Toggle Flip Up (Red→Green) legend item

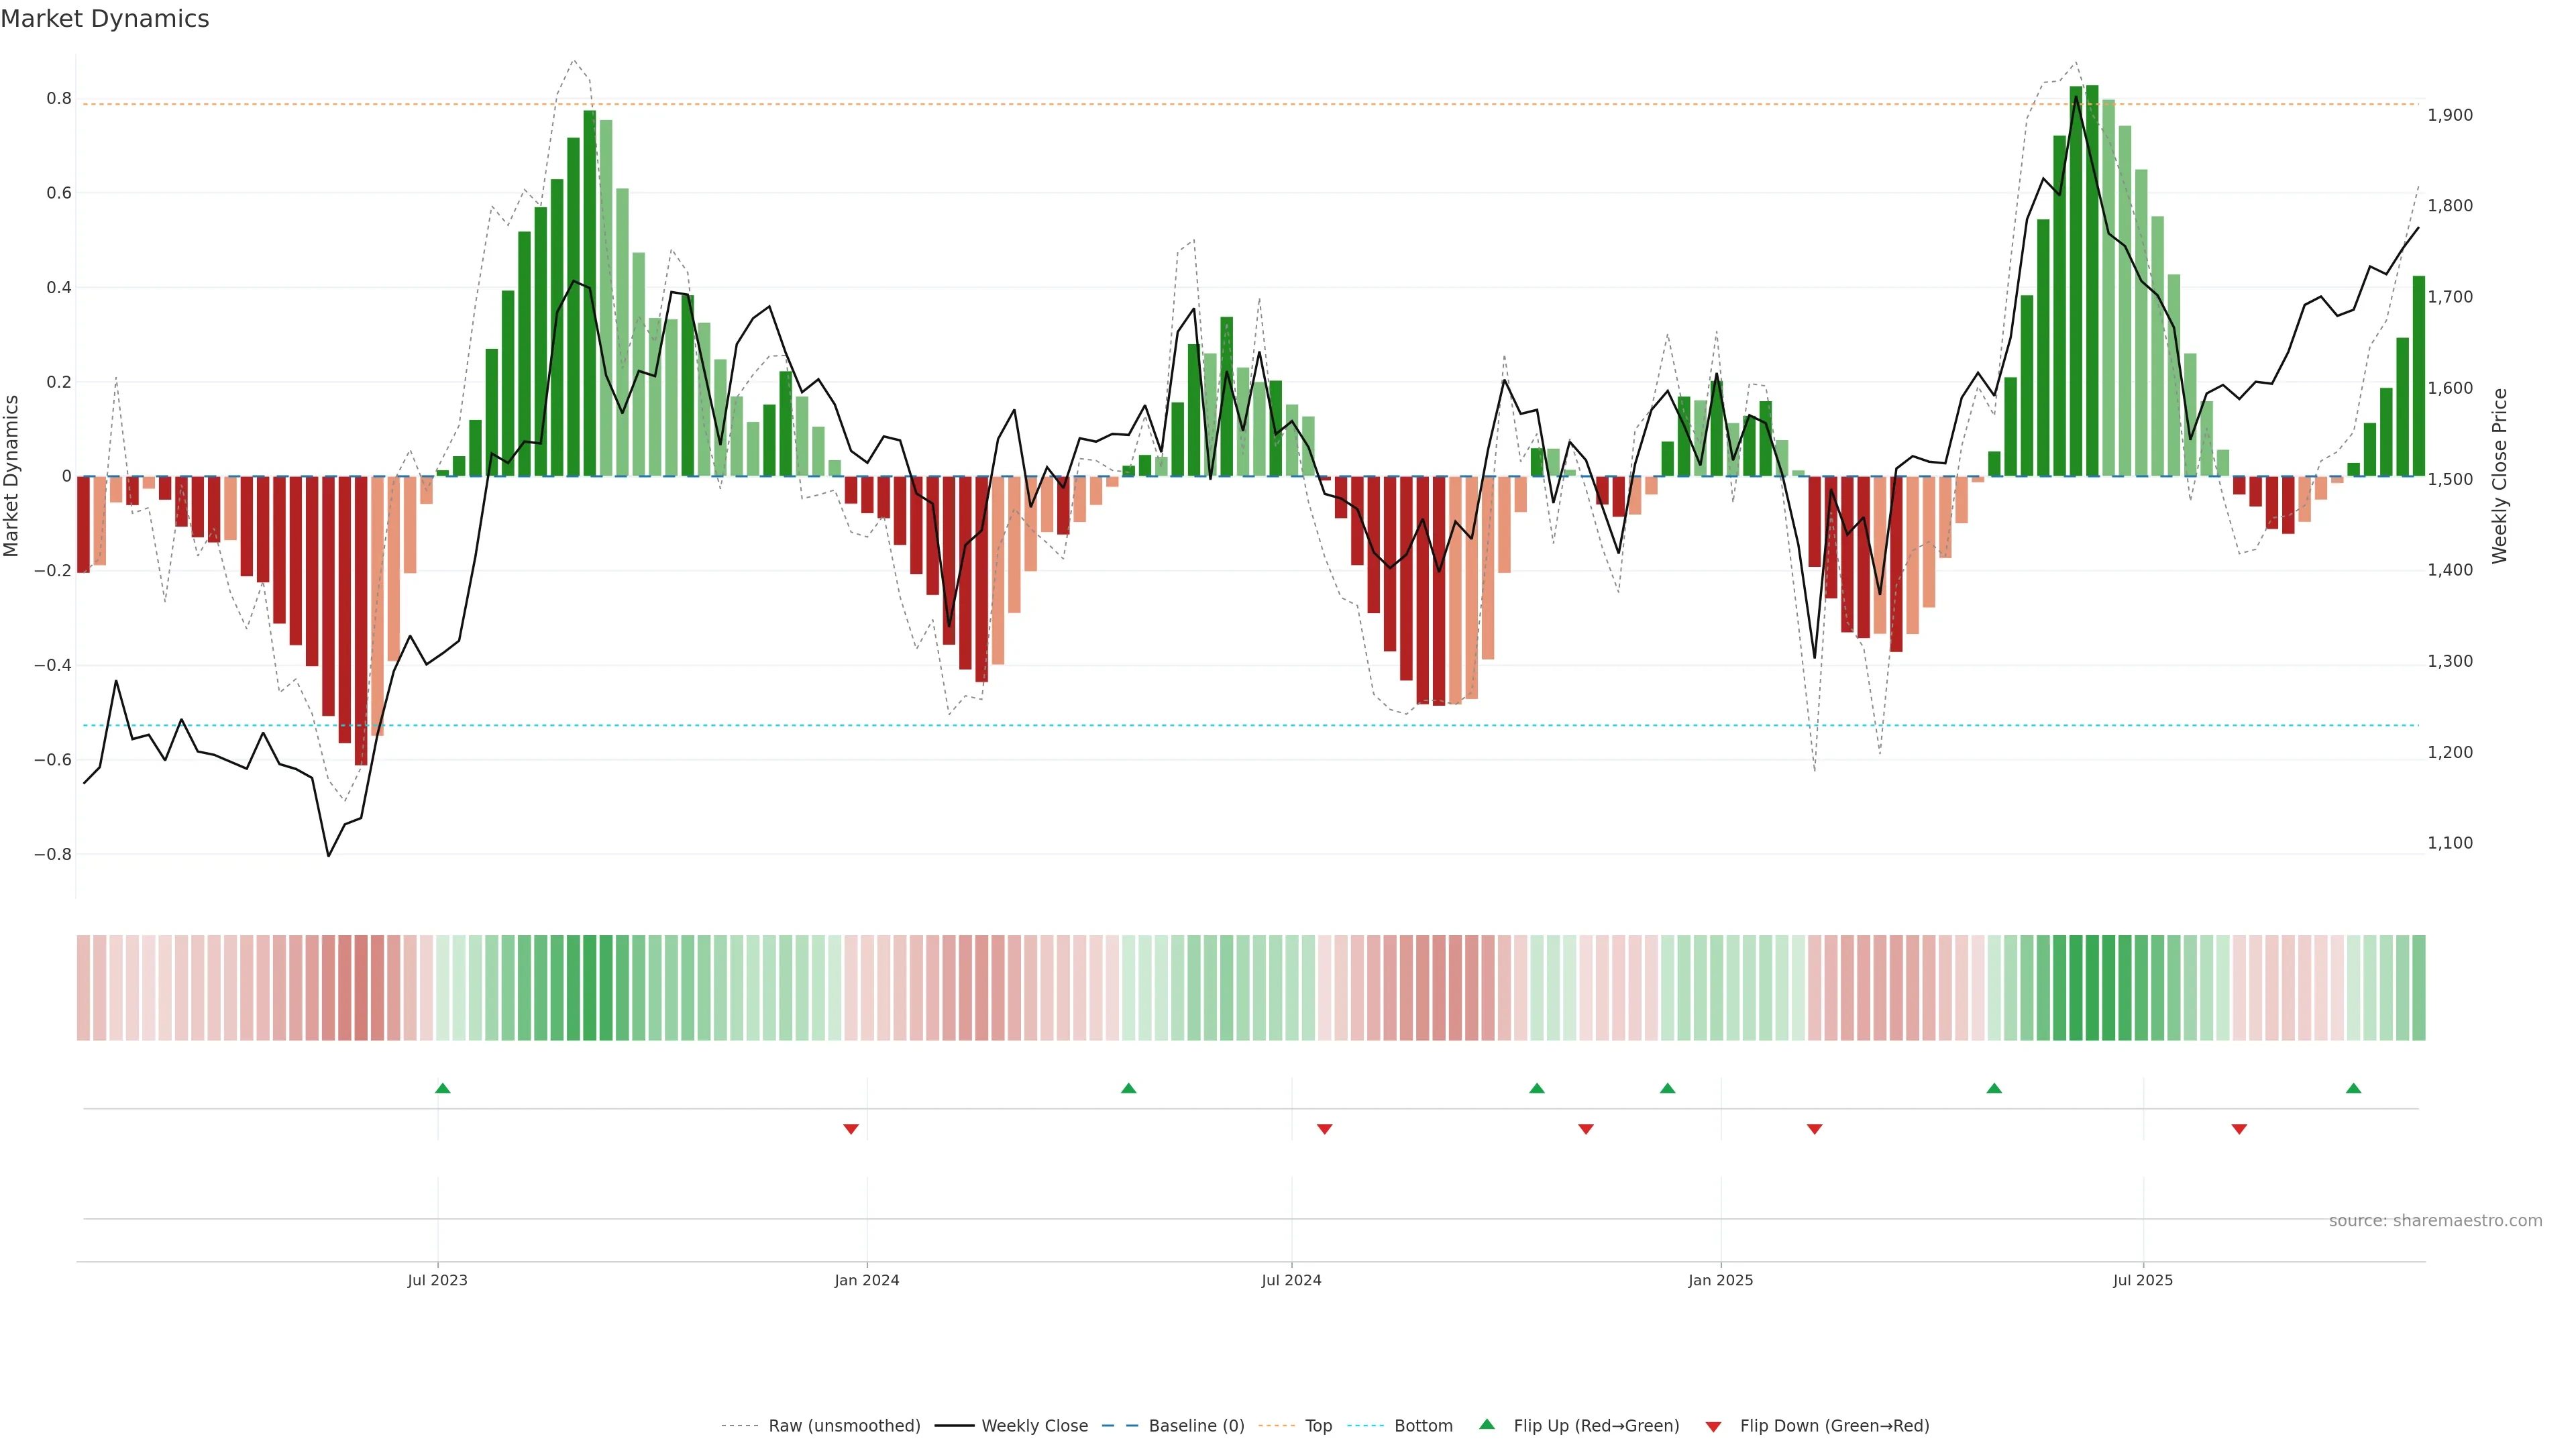pos(1596,1426)
